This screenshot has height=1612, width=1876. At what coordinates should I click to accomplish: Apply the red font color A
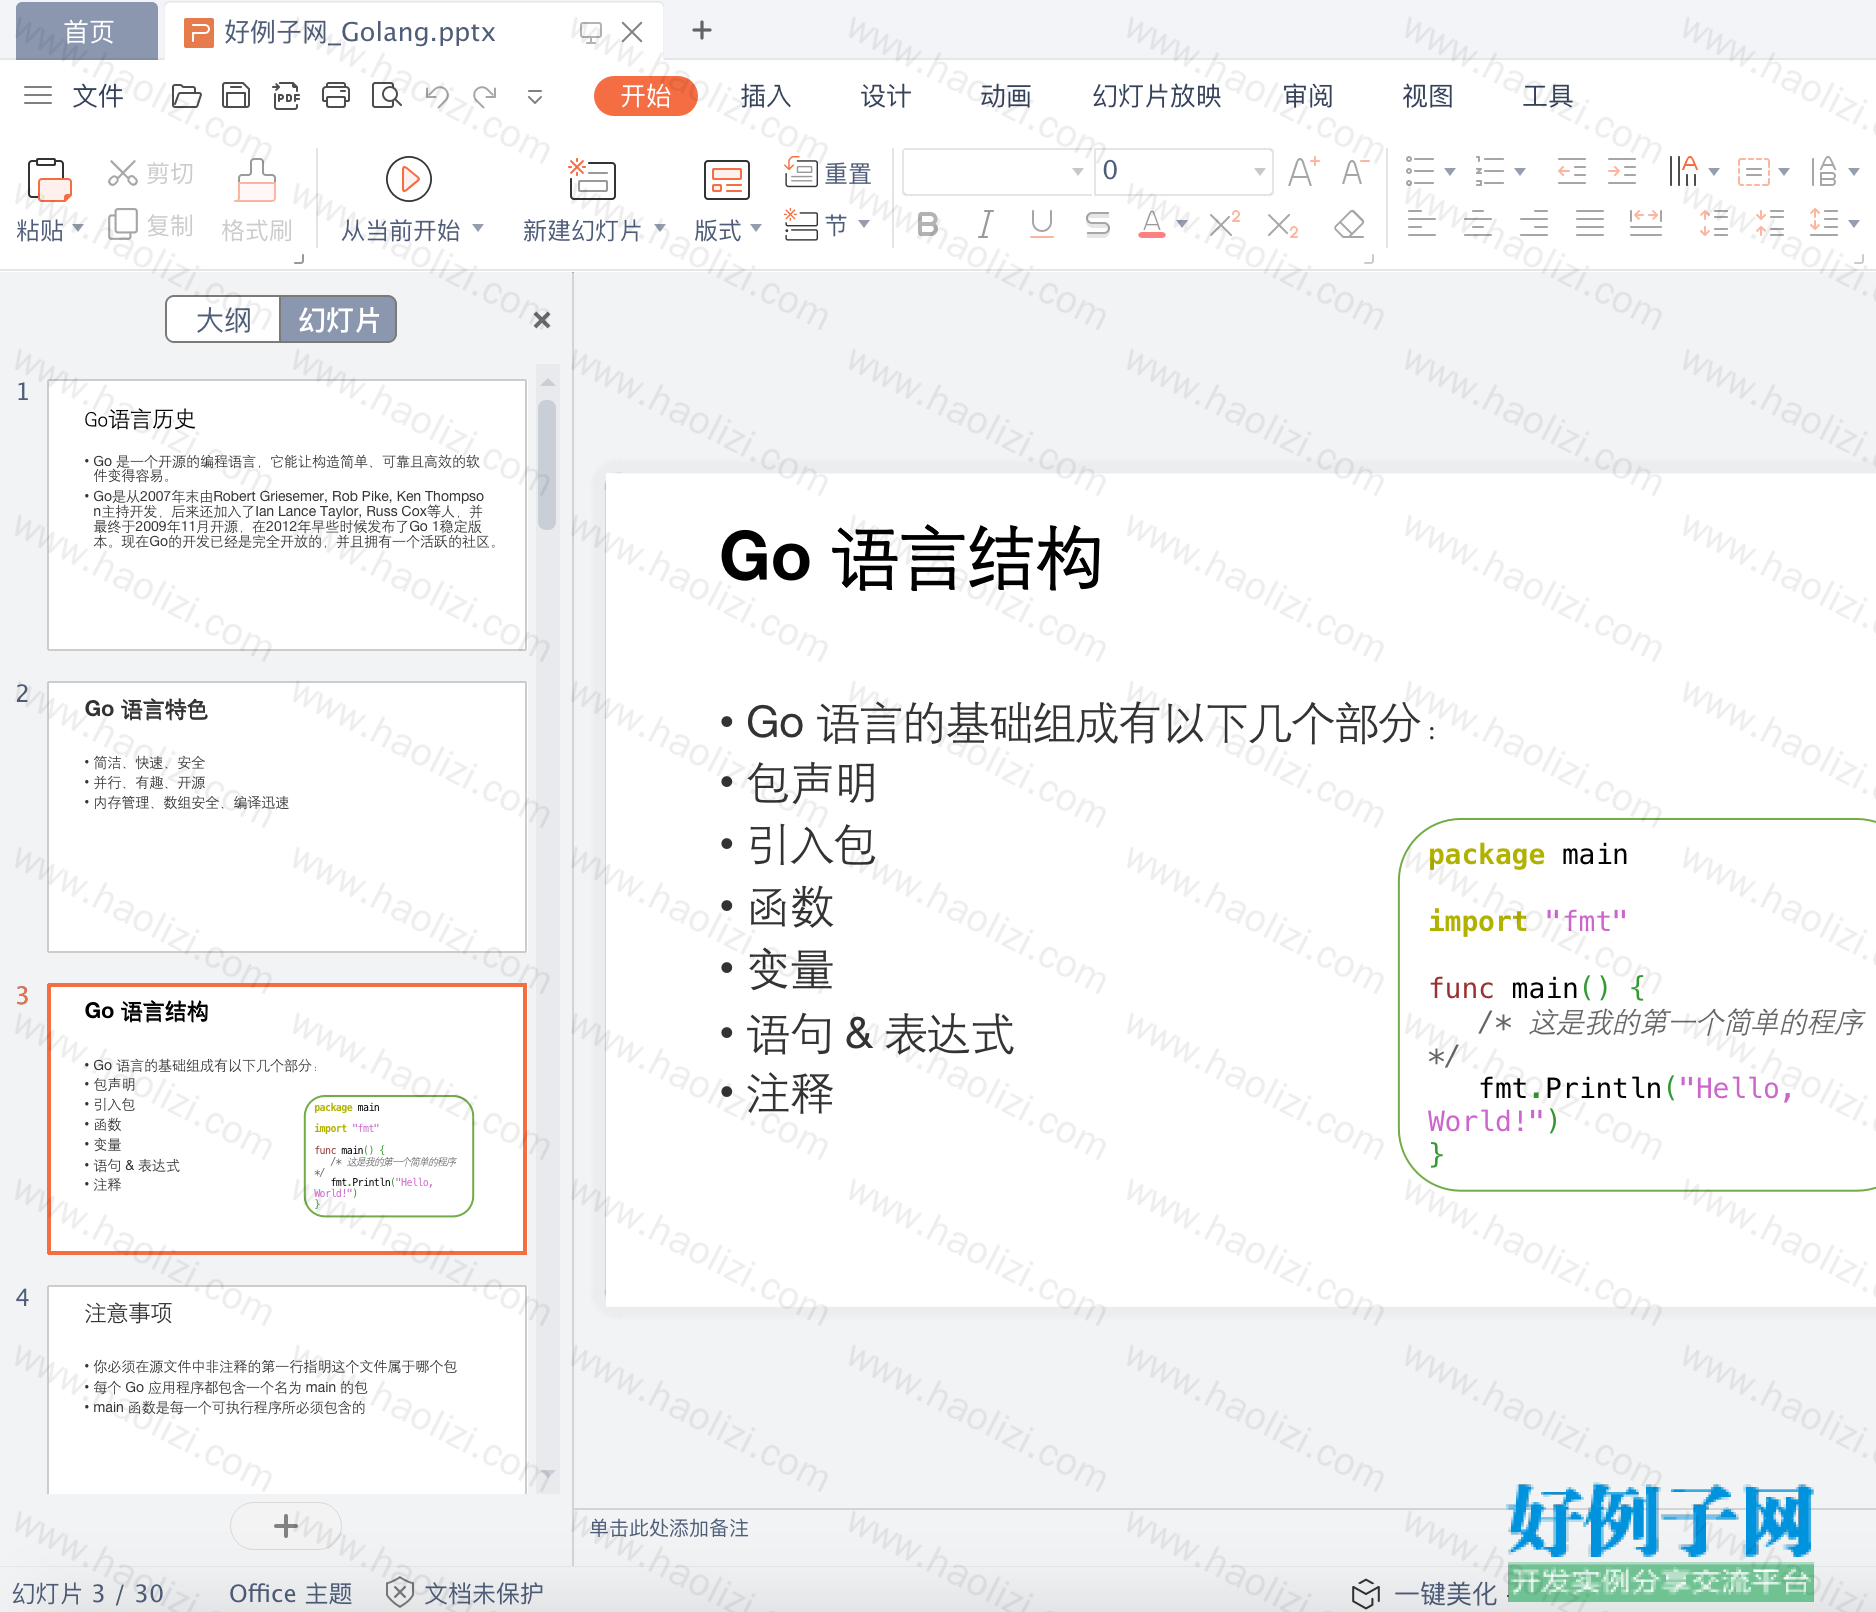click(x=1152, y=224)
